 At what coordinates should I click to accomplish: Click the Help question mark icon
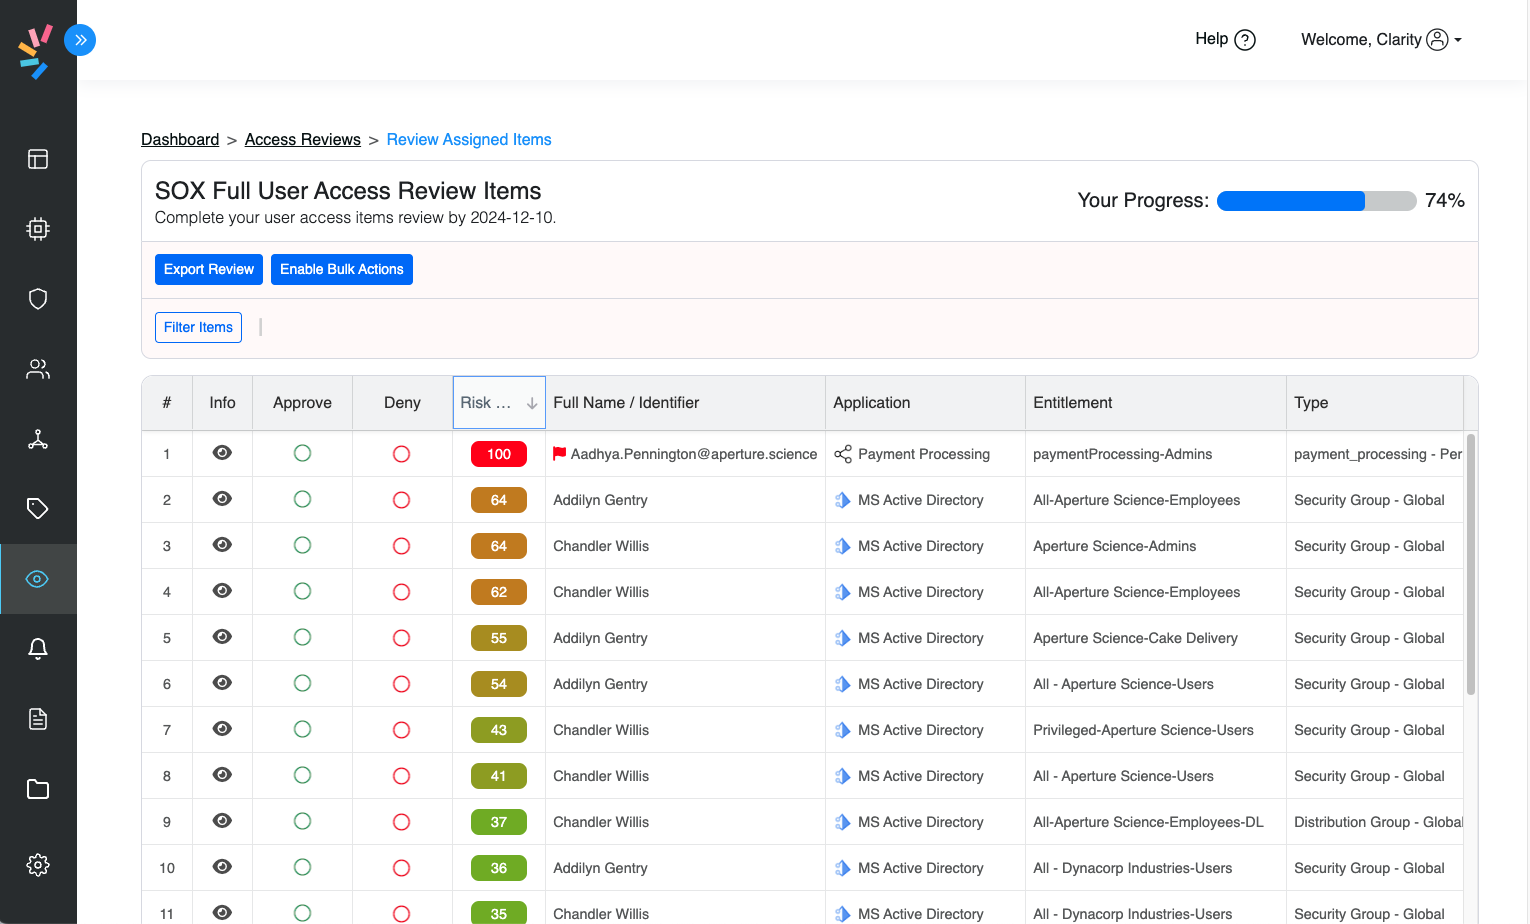point(1245,40)
